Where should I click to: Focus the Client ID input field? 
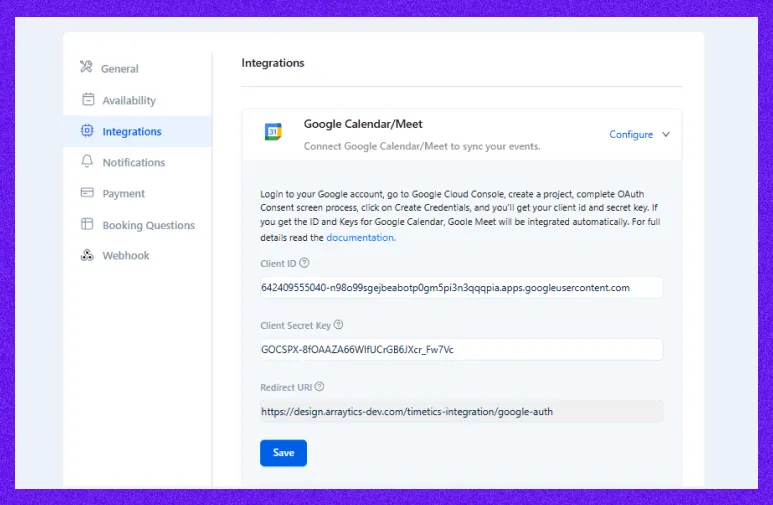461,288
